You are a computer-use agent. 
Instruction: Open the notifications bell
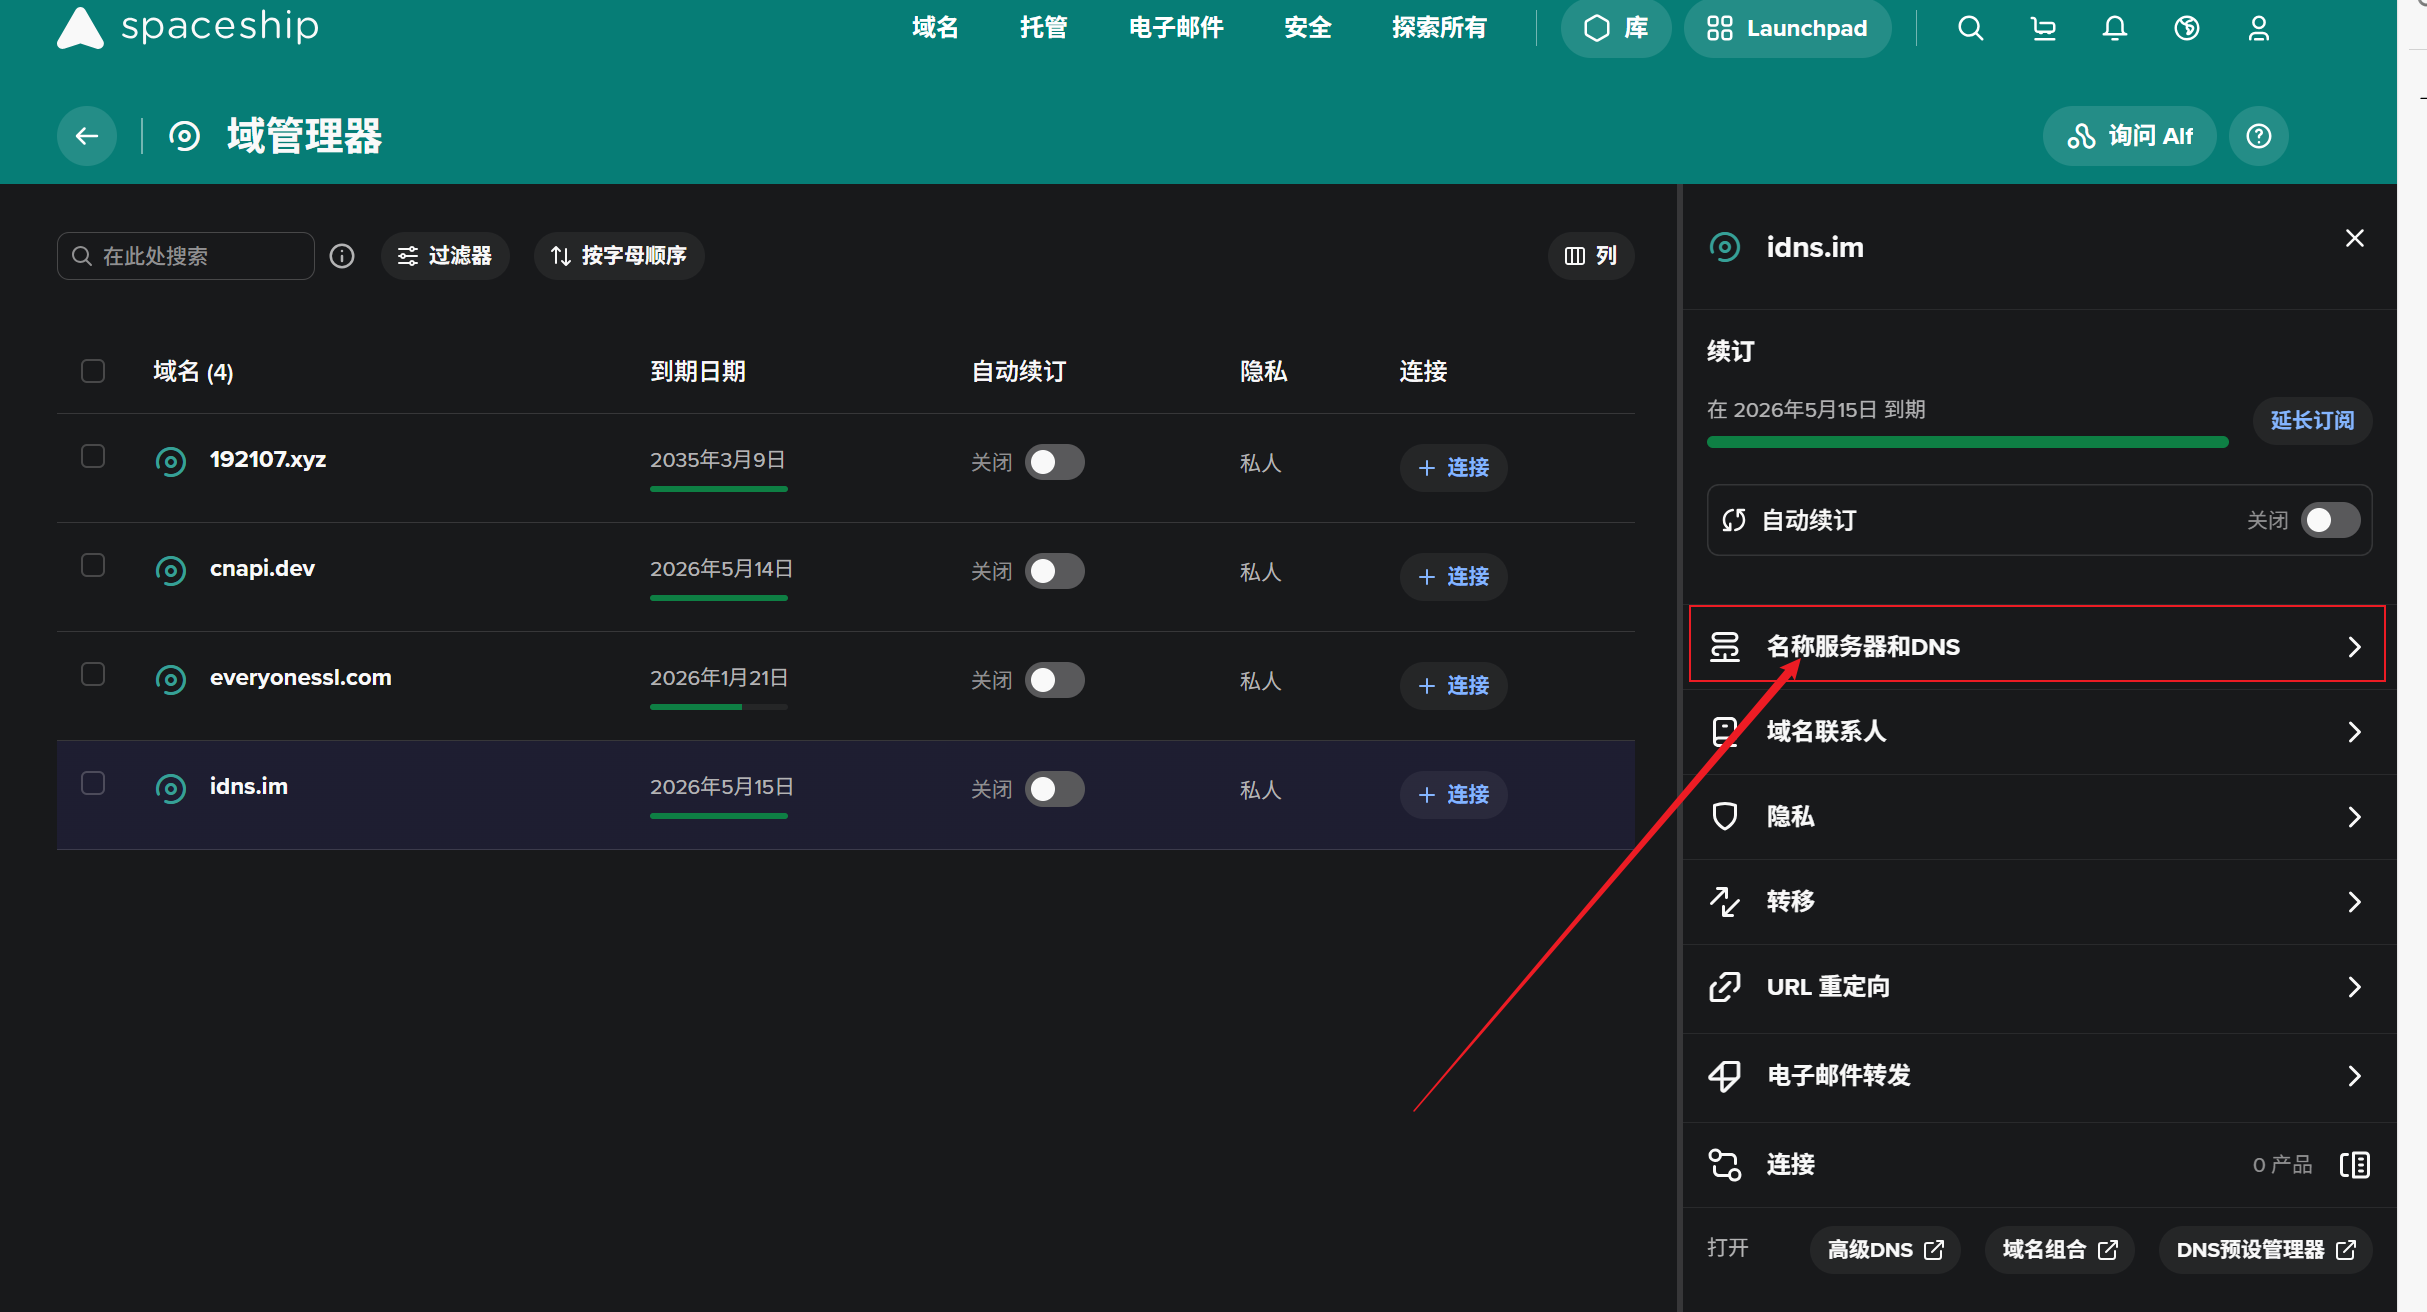point(2114,28)
